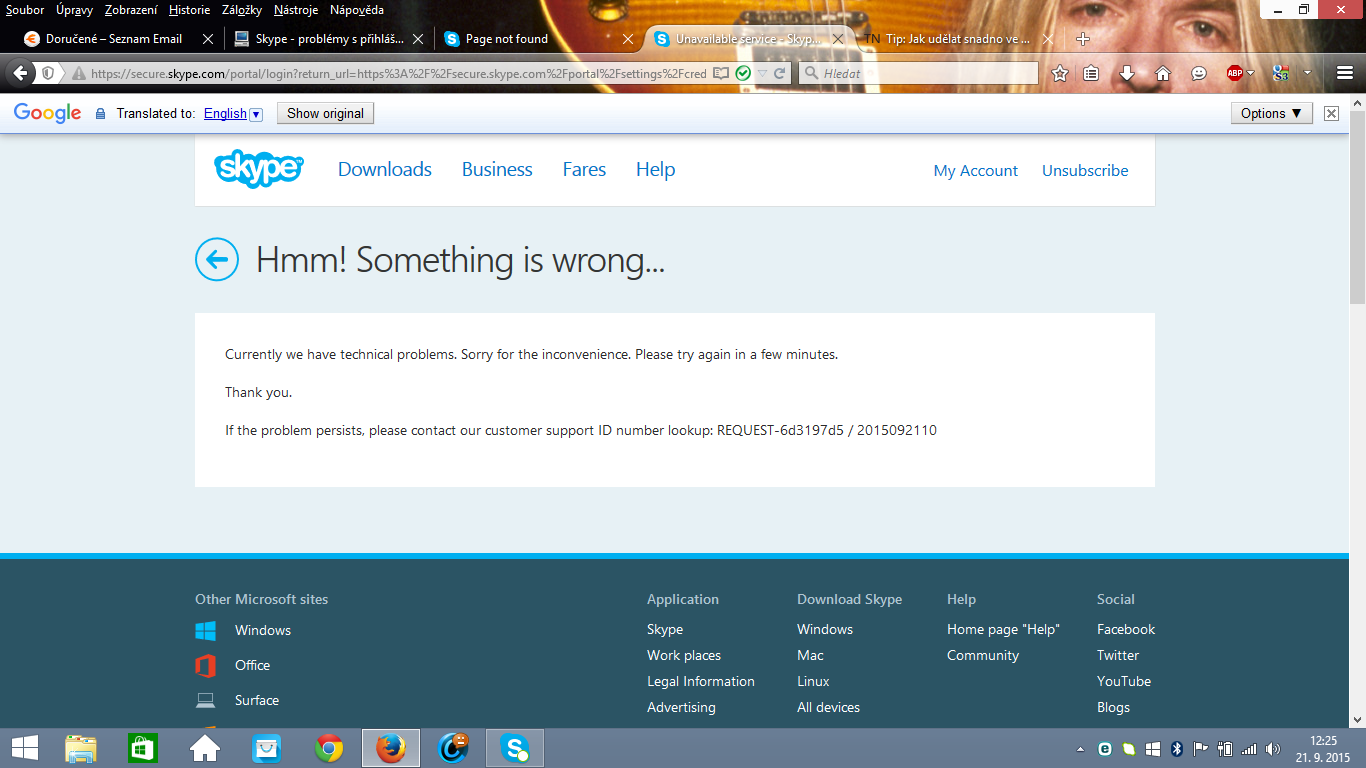The image size is (1366, 768).
Task: Launch Chrome from the taskbar
Action: tap(328, 748)
